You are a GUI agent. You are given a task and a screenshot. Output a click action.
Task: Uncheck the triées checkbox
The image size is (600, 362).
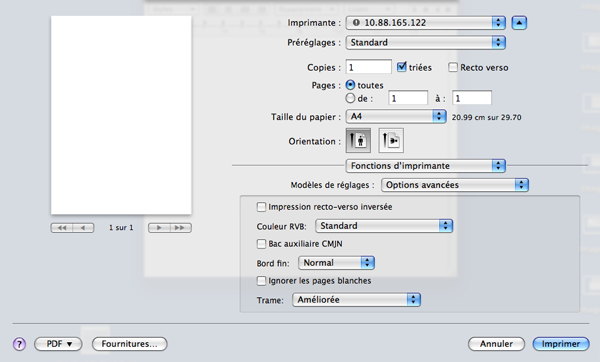point(401,67)
